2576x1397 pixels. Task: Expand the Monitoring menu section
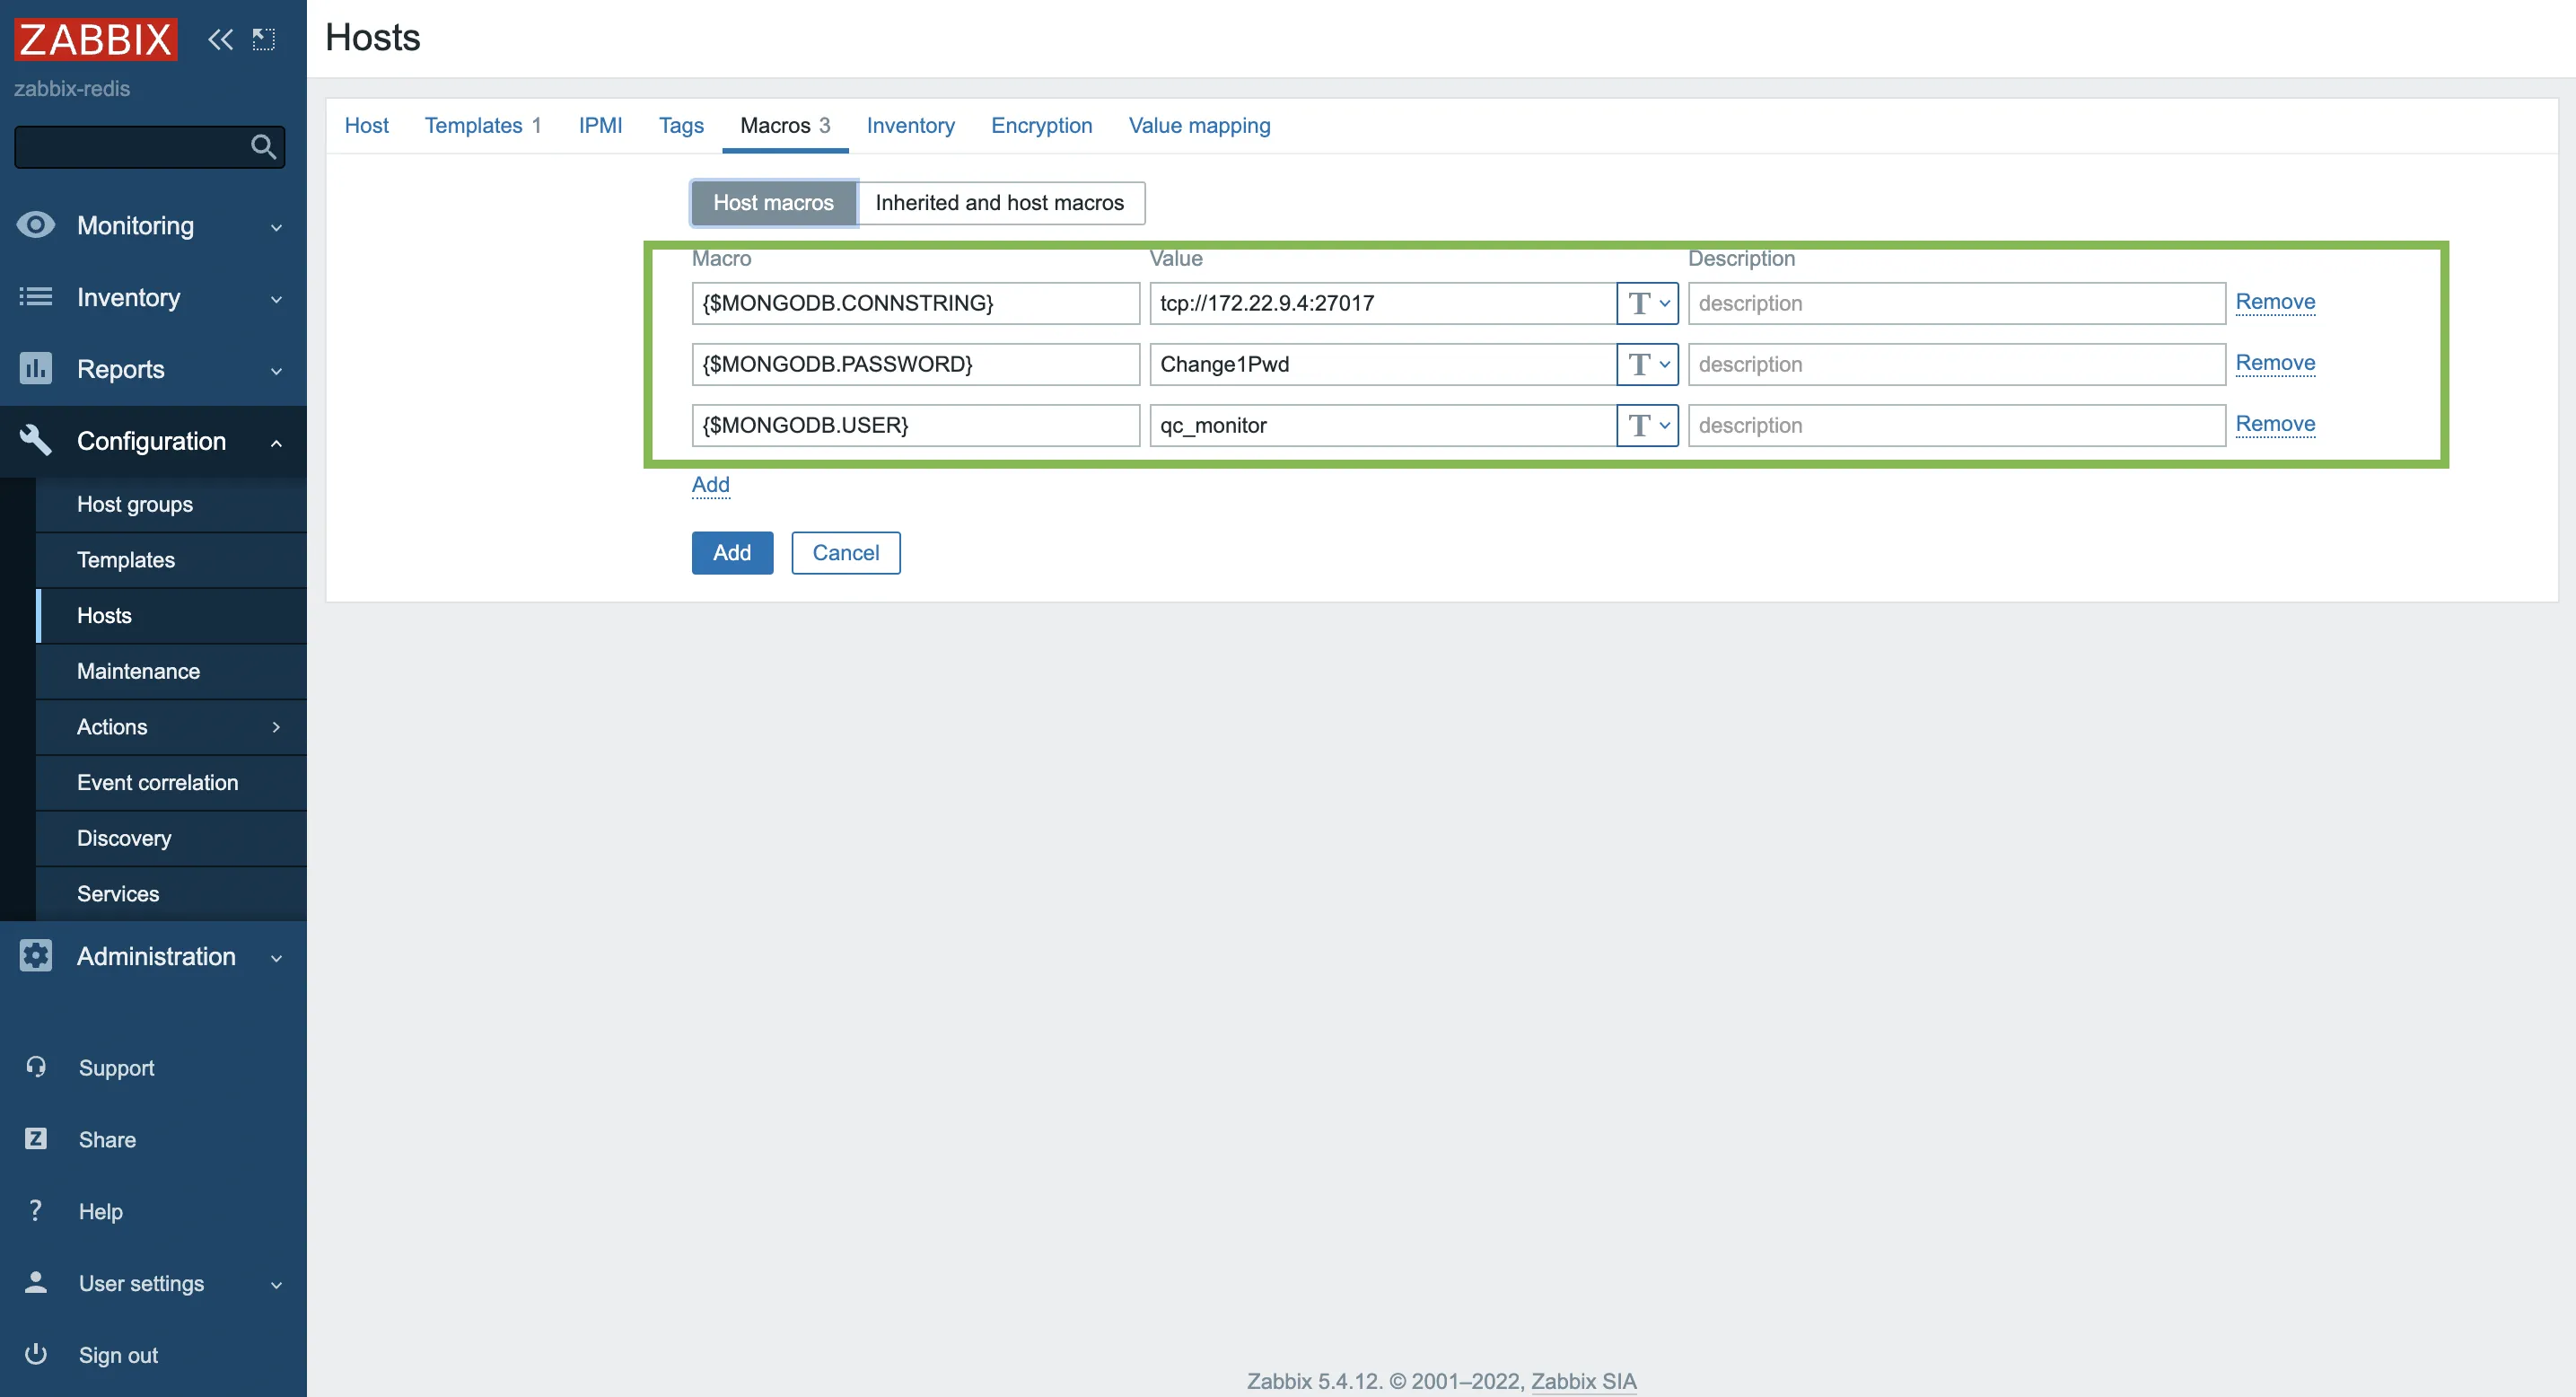(277, 227)
